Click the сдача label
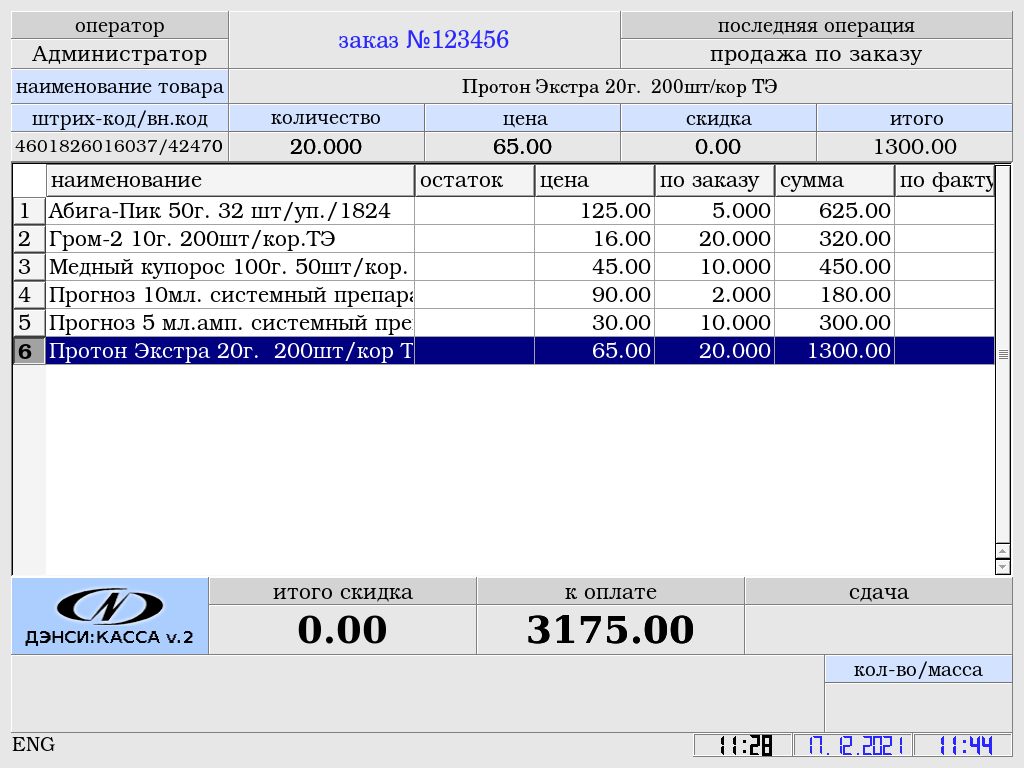 click(878, 592)
